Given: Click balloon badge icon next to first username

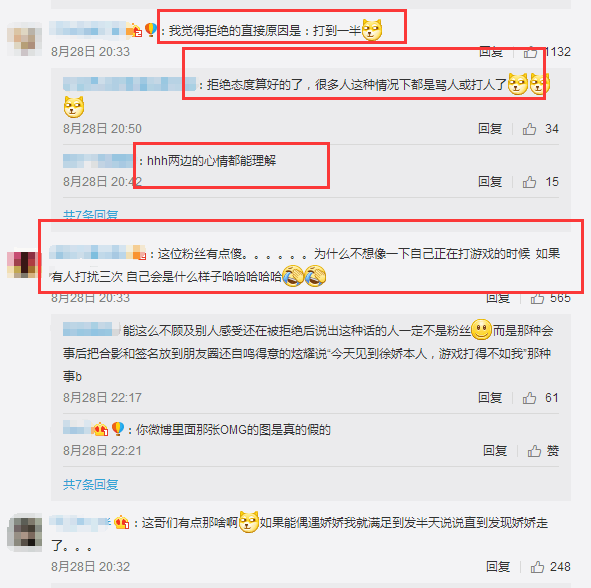Looking at the screenshot, I should pos(151,29).
